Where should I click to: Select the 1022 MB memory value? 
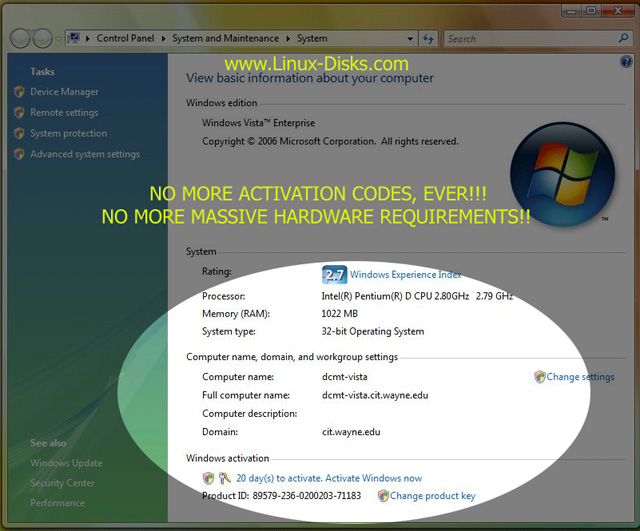340,313
